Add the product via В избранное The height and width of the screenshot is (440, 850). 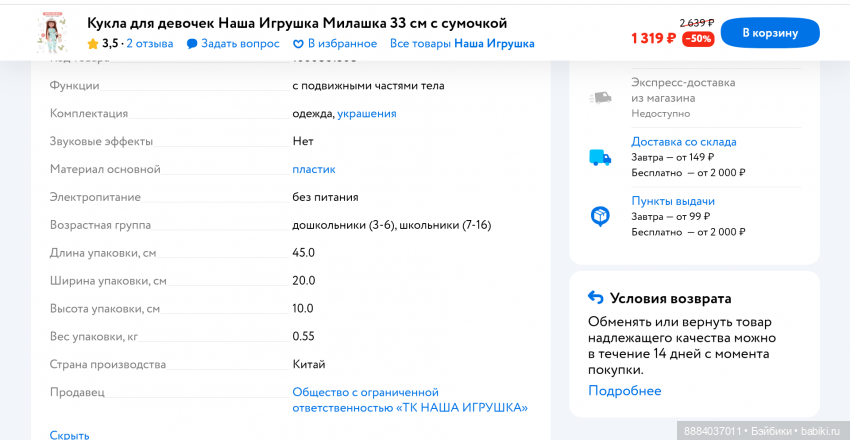342,44
